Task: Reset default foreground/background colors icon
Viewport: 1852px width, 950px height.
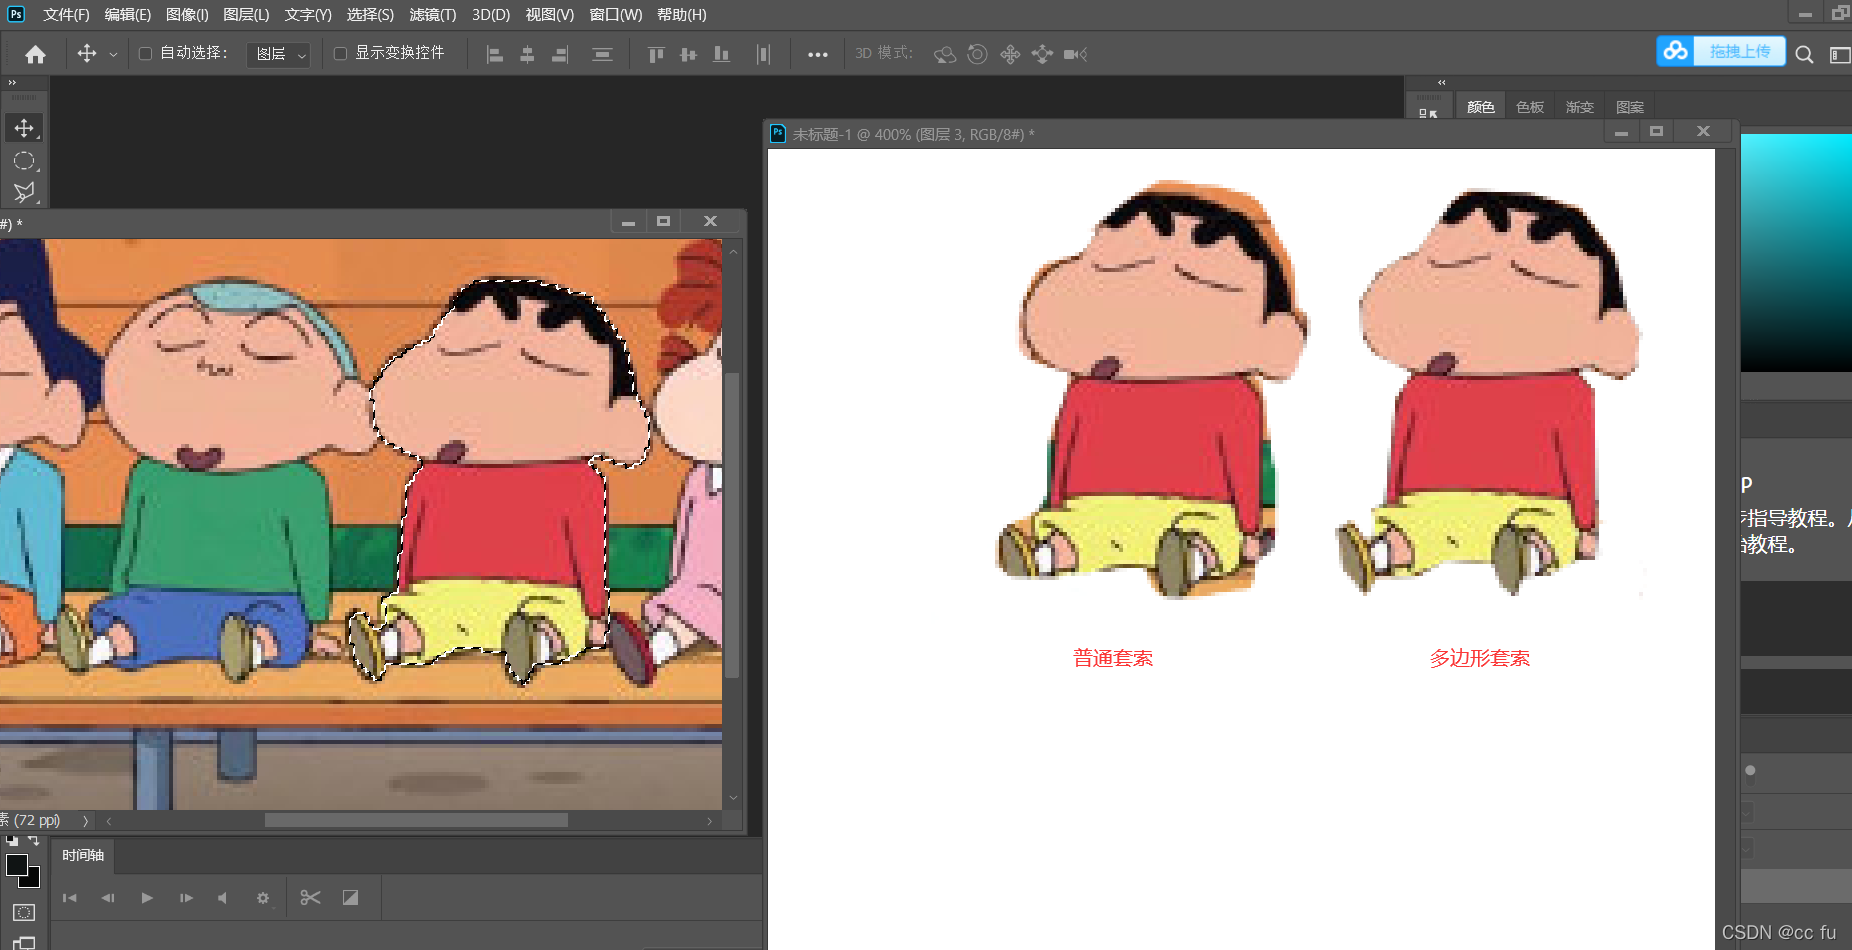Action: pyautogui.click(x=12, y=842)
